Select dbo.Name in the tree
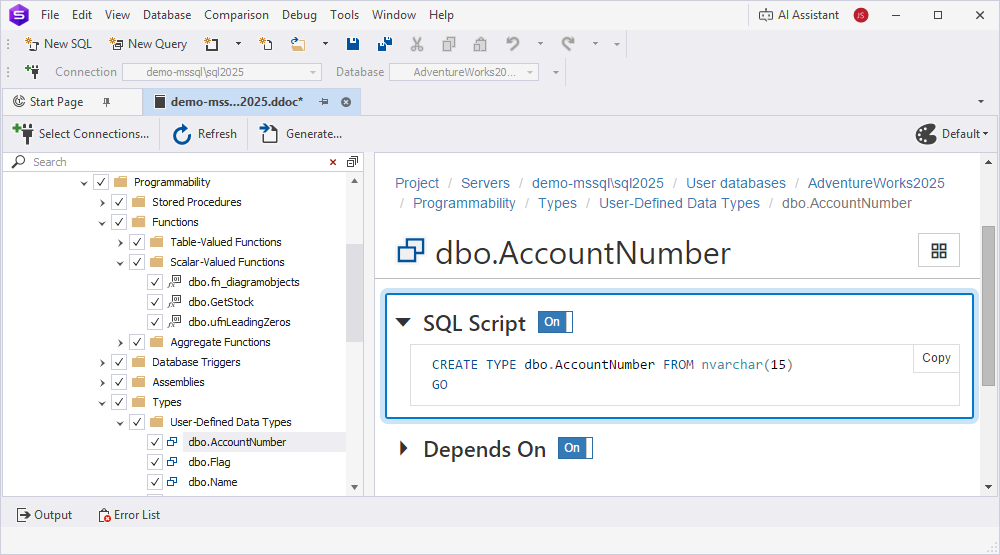Viewport: 1000px width, 555px height. [212, 482]
